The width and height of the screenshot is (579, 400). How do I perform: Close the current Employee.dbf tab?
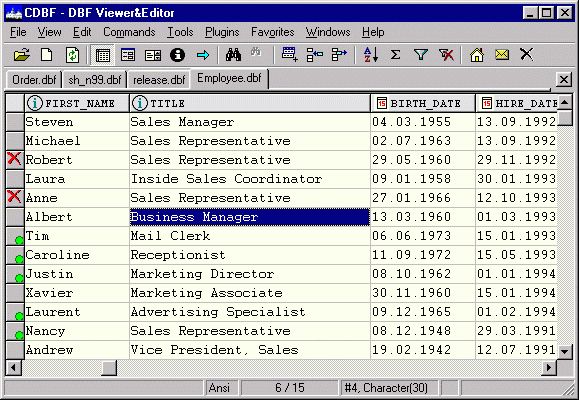(563, 79)
